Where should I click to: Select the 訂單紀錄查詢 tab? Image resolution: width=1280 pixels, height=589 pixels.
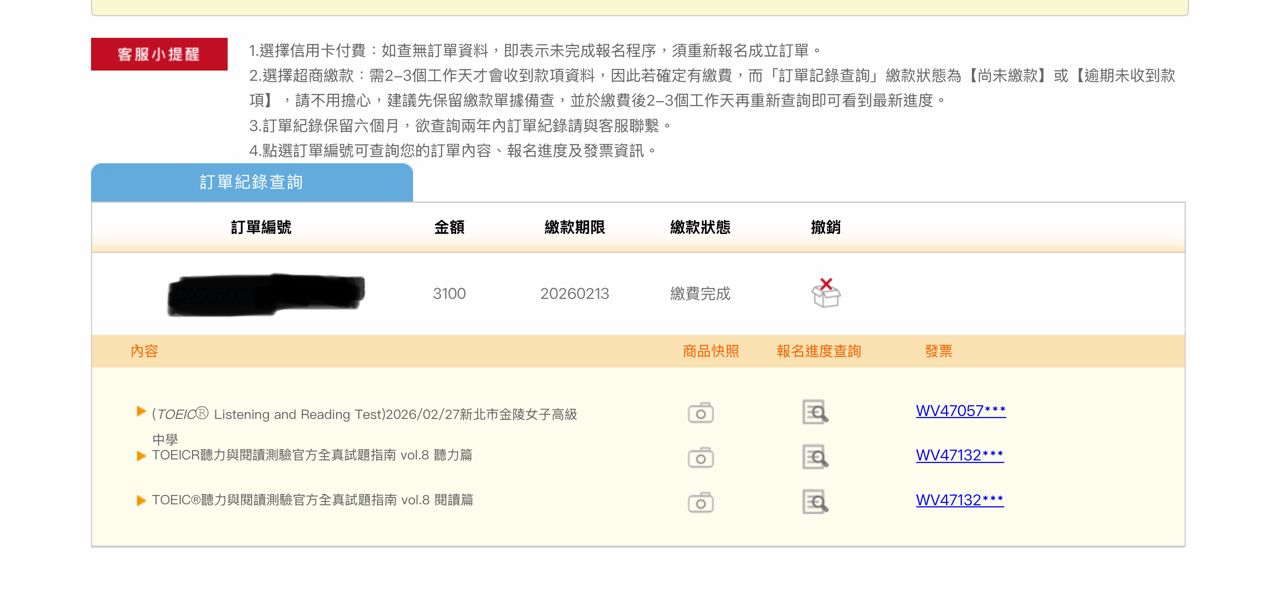(x=251, y=182)
